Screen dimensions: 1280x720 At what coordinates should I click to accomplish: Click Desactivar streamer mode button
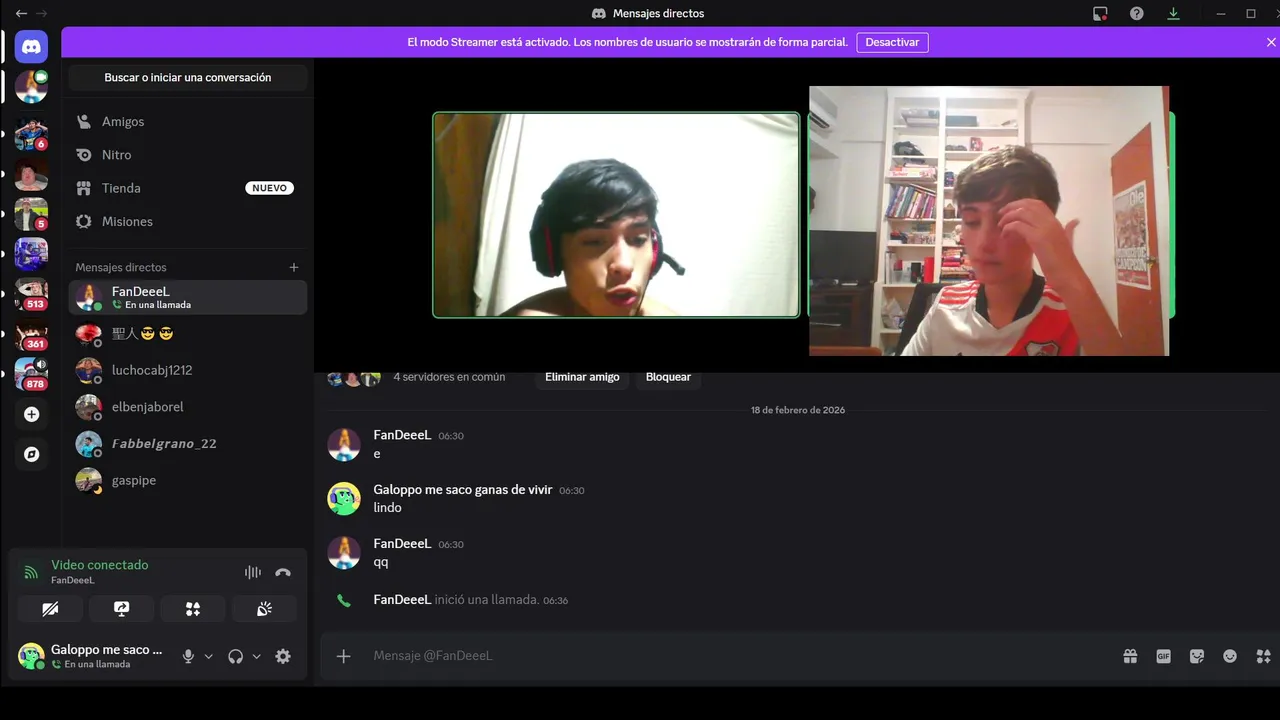coord(892,42)
